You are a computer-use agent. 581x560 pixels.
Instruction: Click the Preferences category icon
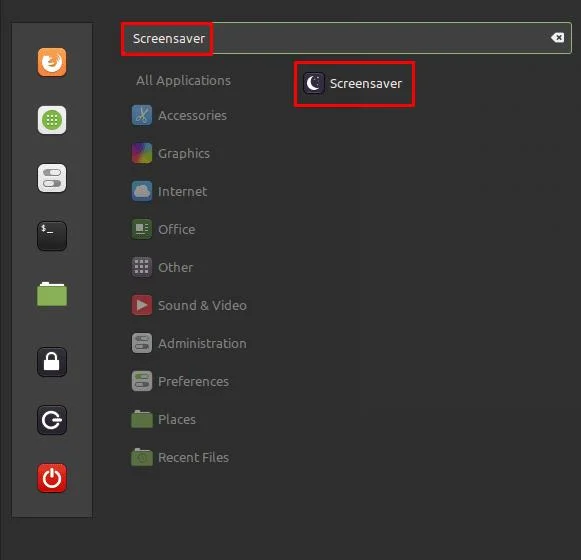coord(142,381)
